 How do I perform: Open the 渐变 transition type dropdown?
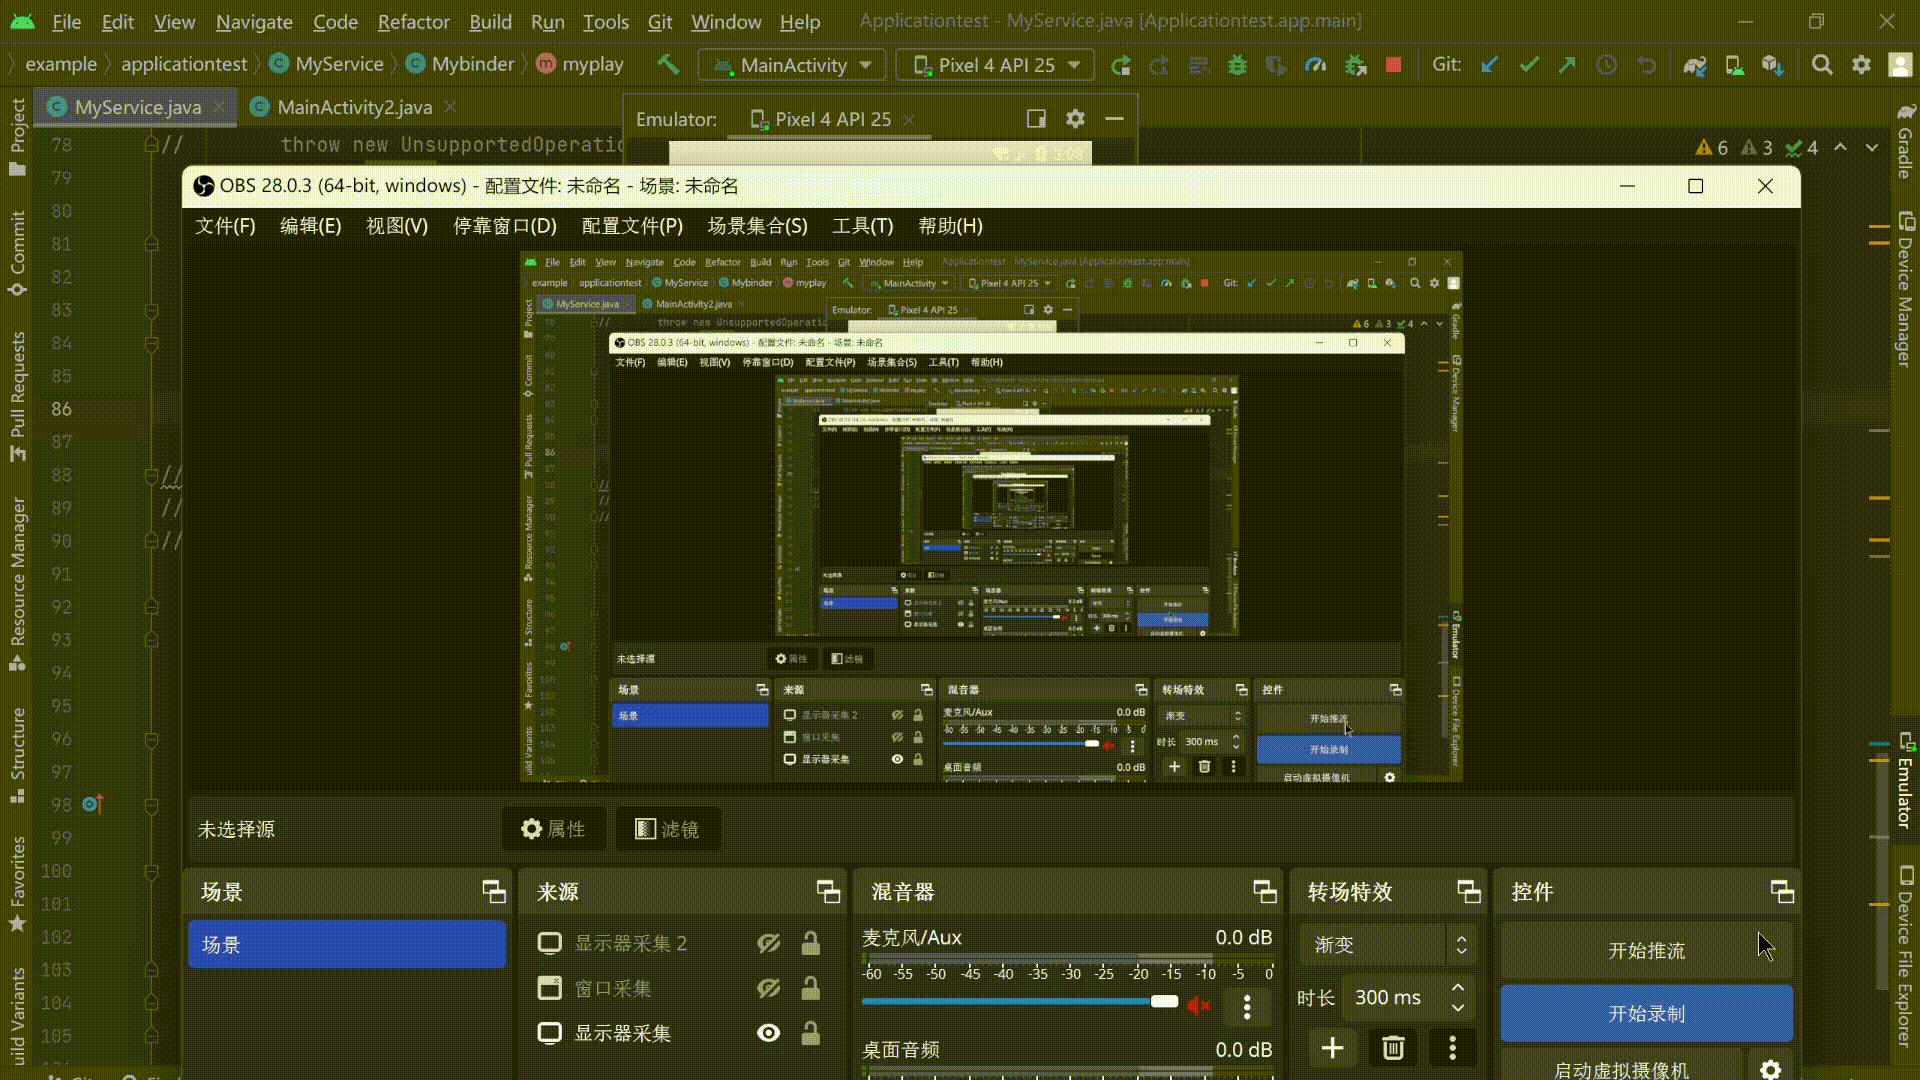click(1387, 944)
